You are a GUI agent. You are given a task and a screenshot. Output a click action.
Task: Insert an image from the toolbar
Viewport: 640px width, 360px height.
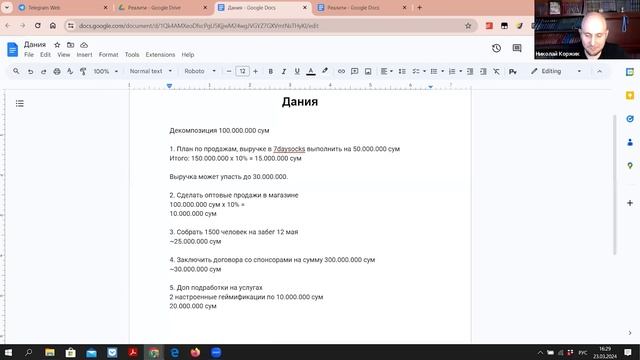[368, 71]
